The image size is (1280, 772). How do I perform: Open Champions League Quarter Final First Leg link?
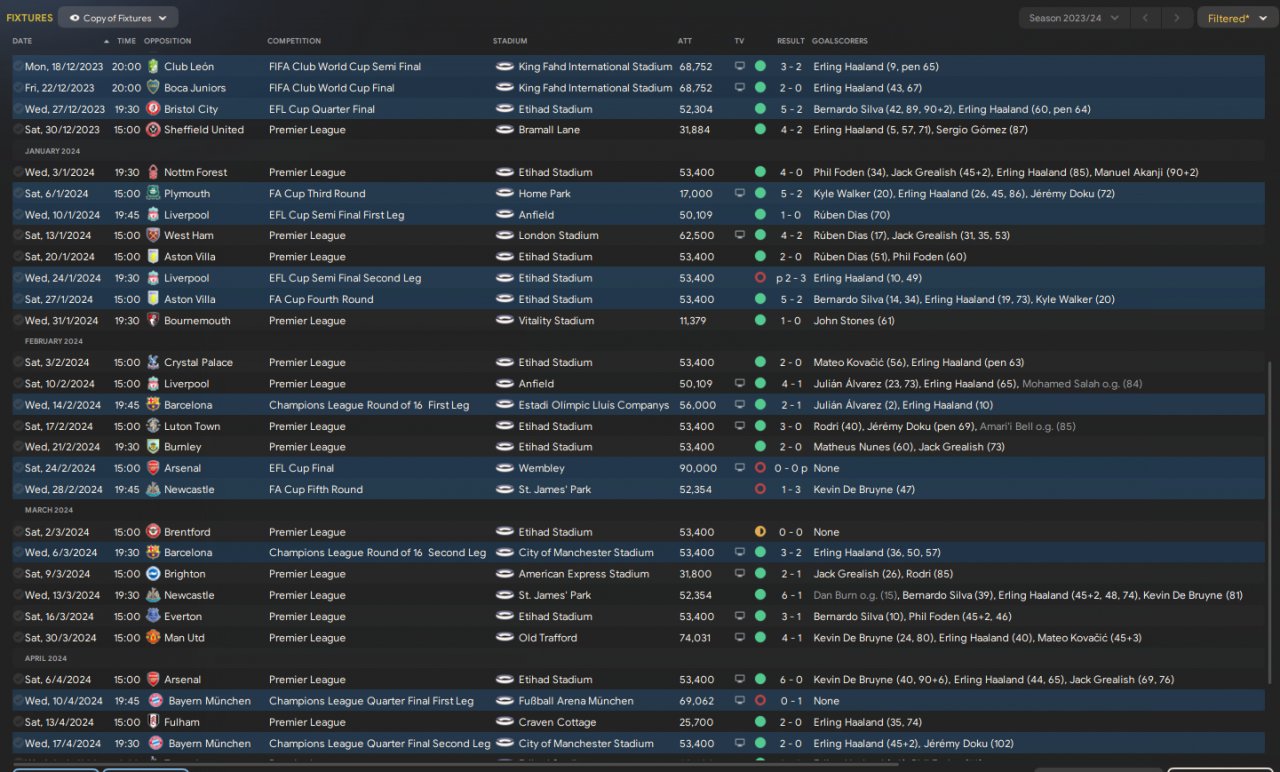tap(371, 701)
